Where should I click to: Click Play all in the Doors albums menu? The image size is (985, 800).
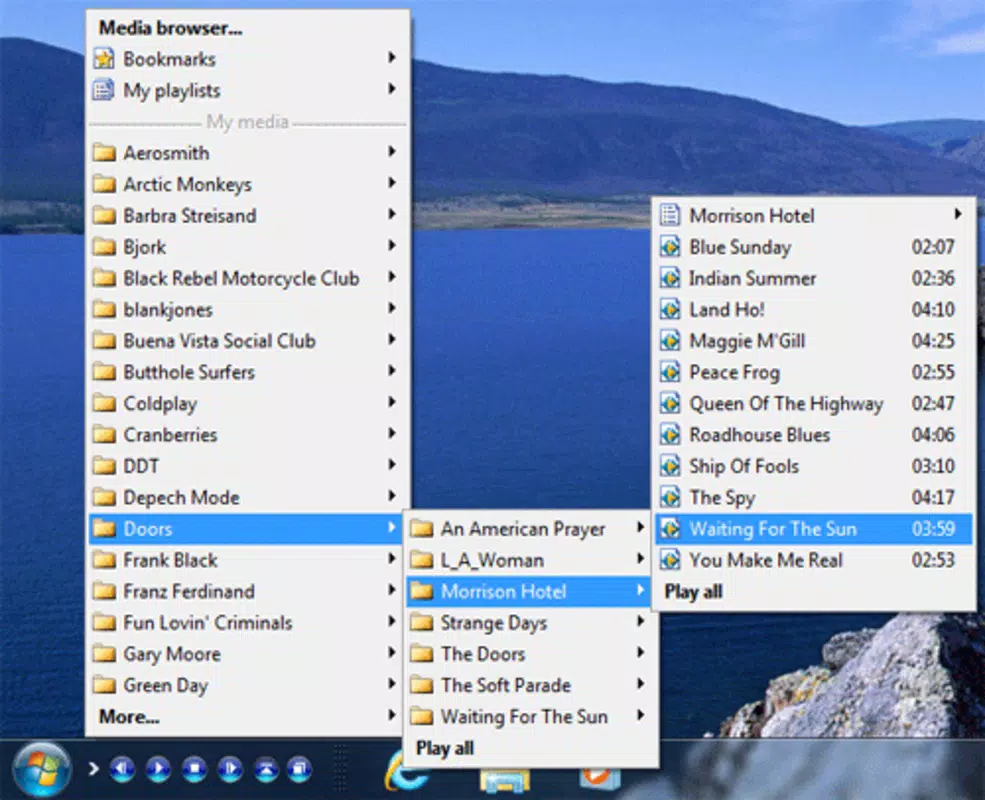[x=445, y=748]
